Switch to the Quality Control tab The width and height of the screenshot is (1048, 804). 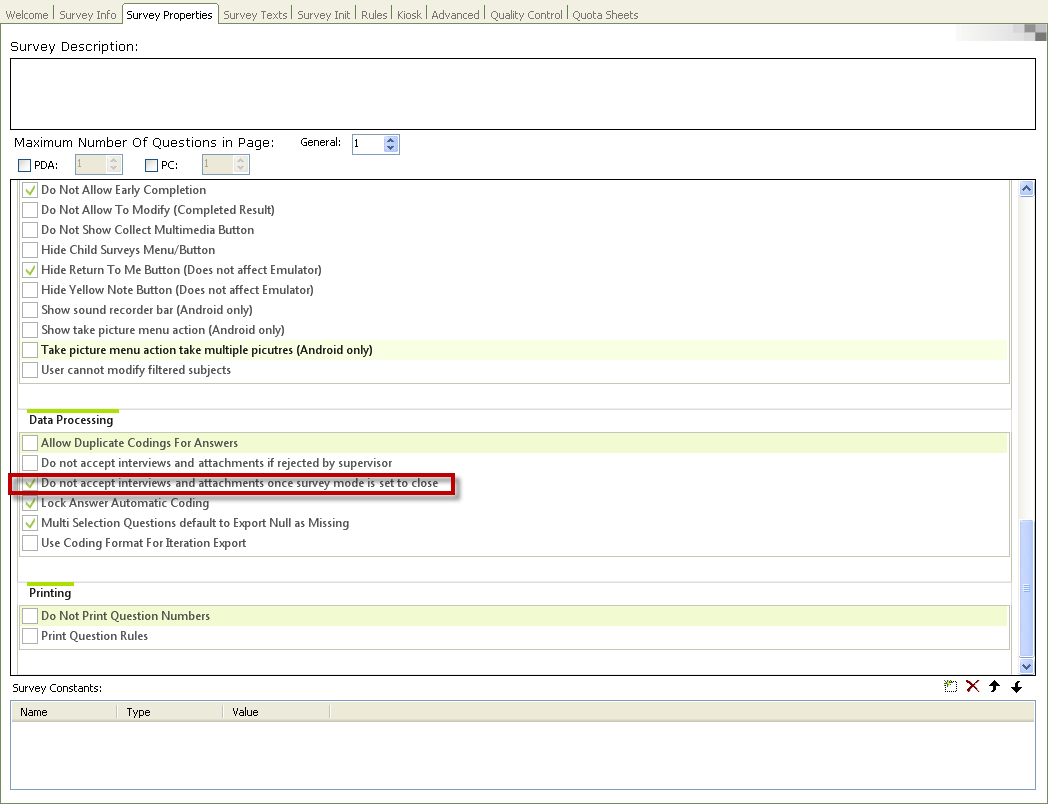(x=526, y=15)
